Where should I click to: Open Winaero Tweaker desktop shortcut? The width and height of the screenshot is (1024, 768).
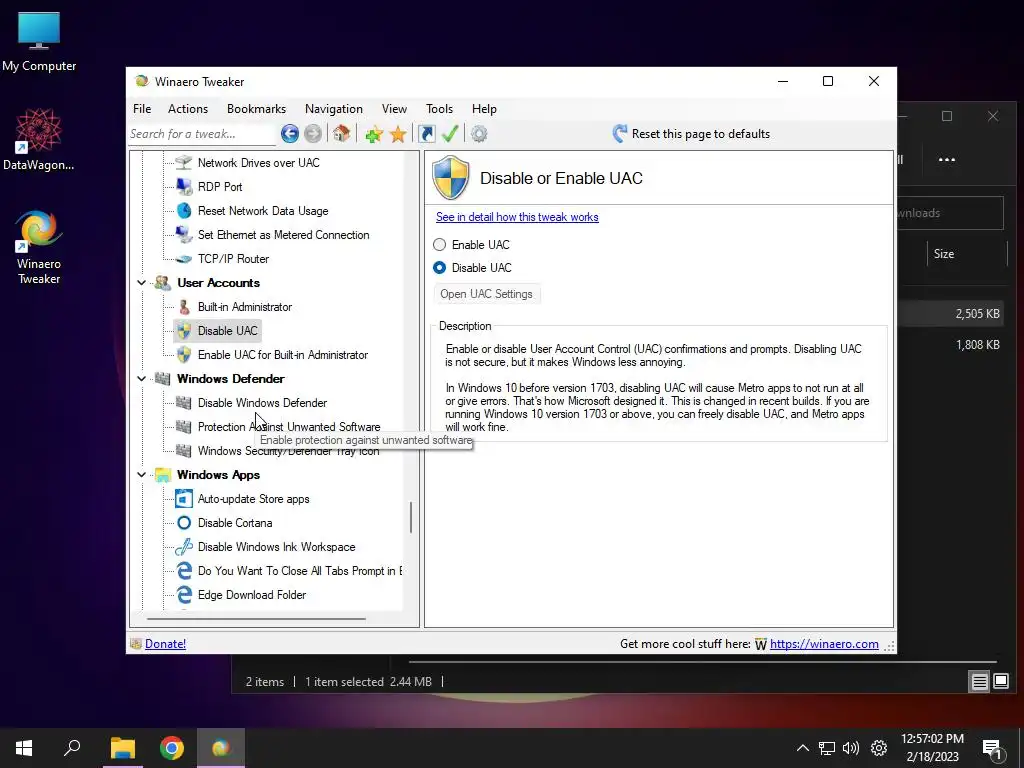tap(39, 247)
